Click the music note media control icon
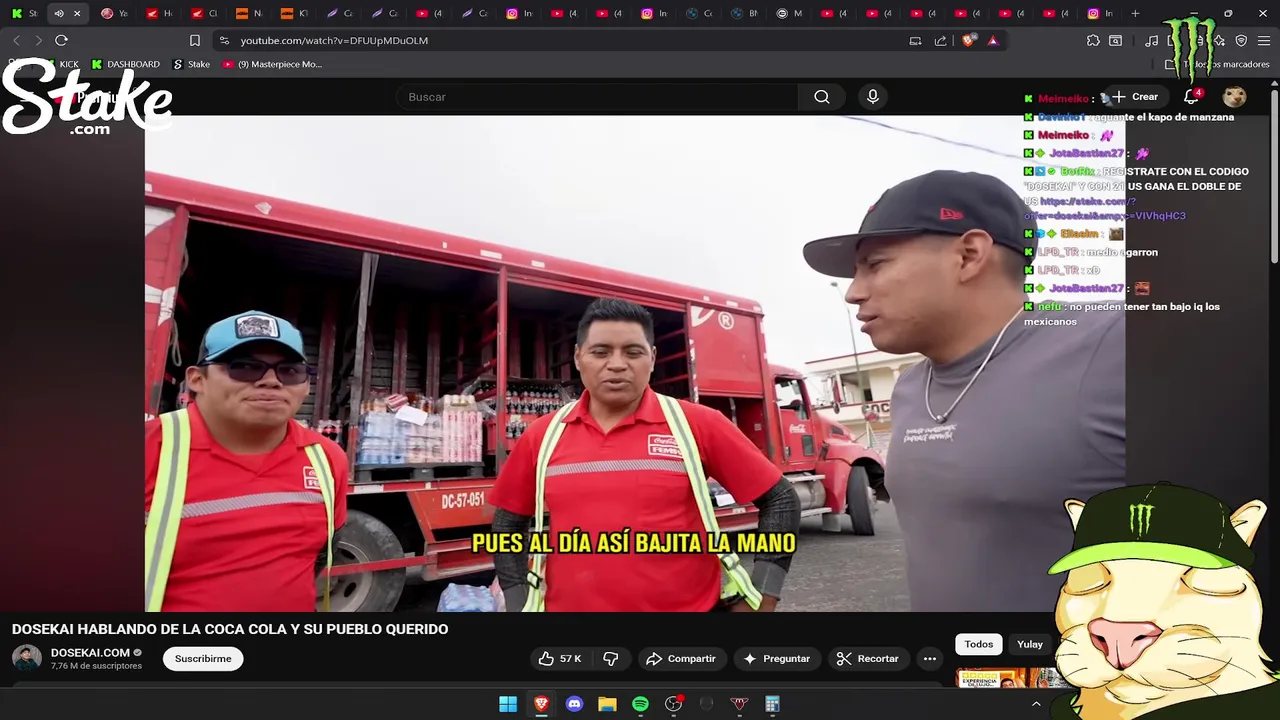The height and width of the screenshot is (720, 1280). tap(1152, 40)
